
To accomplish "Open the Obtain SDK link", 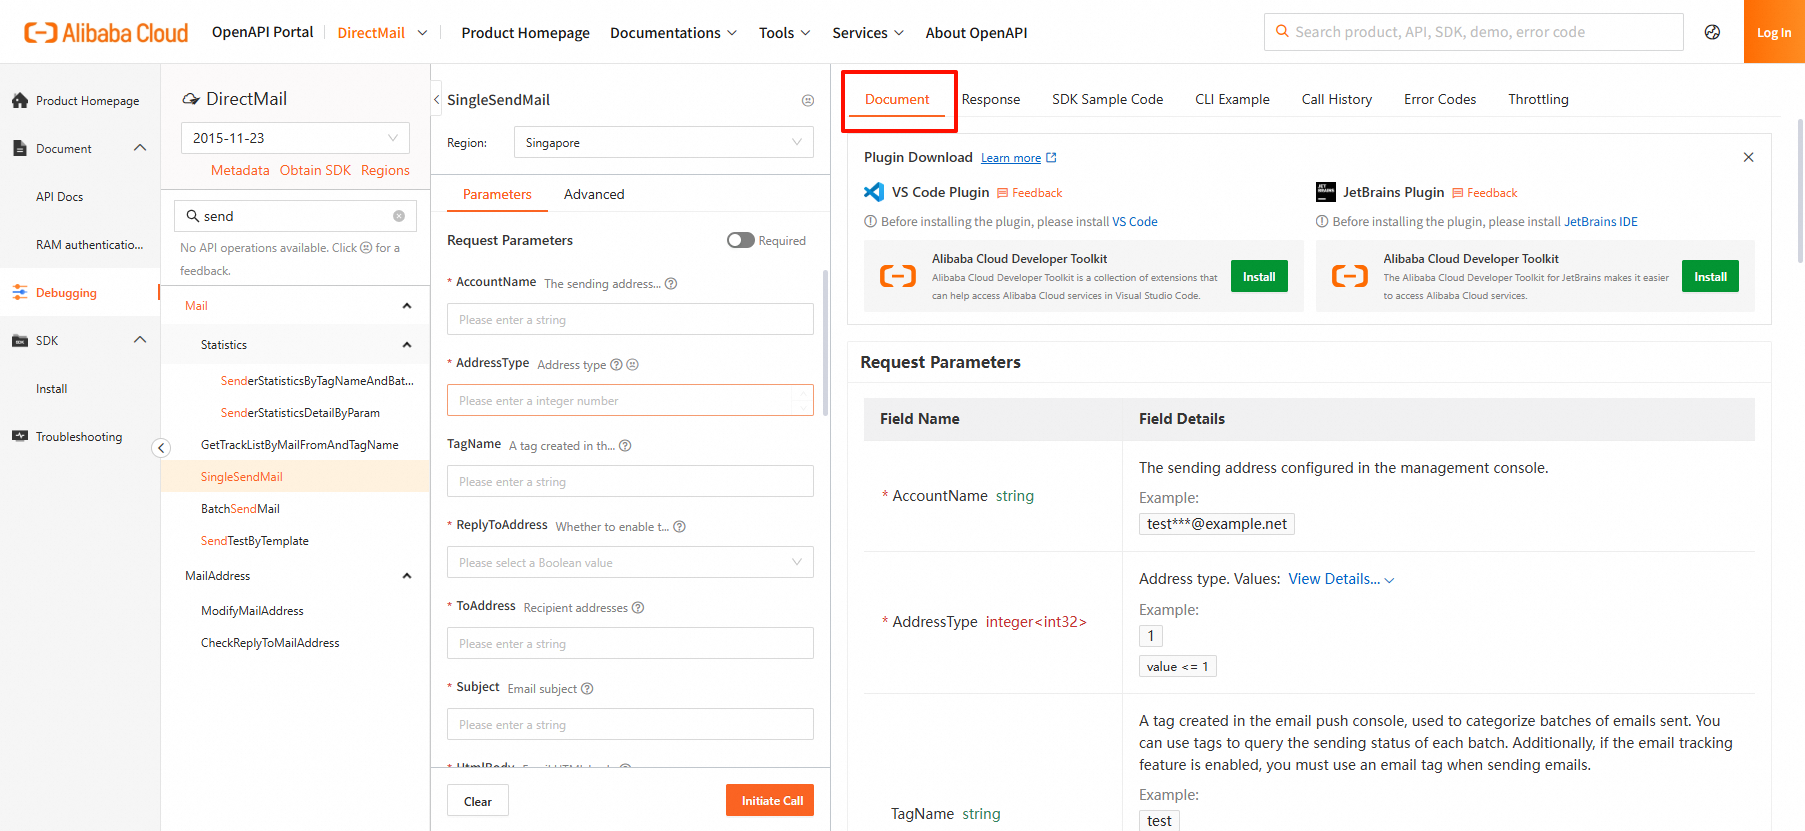I will [x=315, y=170].
